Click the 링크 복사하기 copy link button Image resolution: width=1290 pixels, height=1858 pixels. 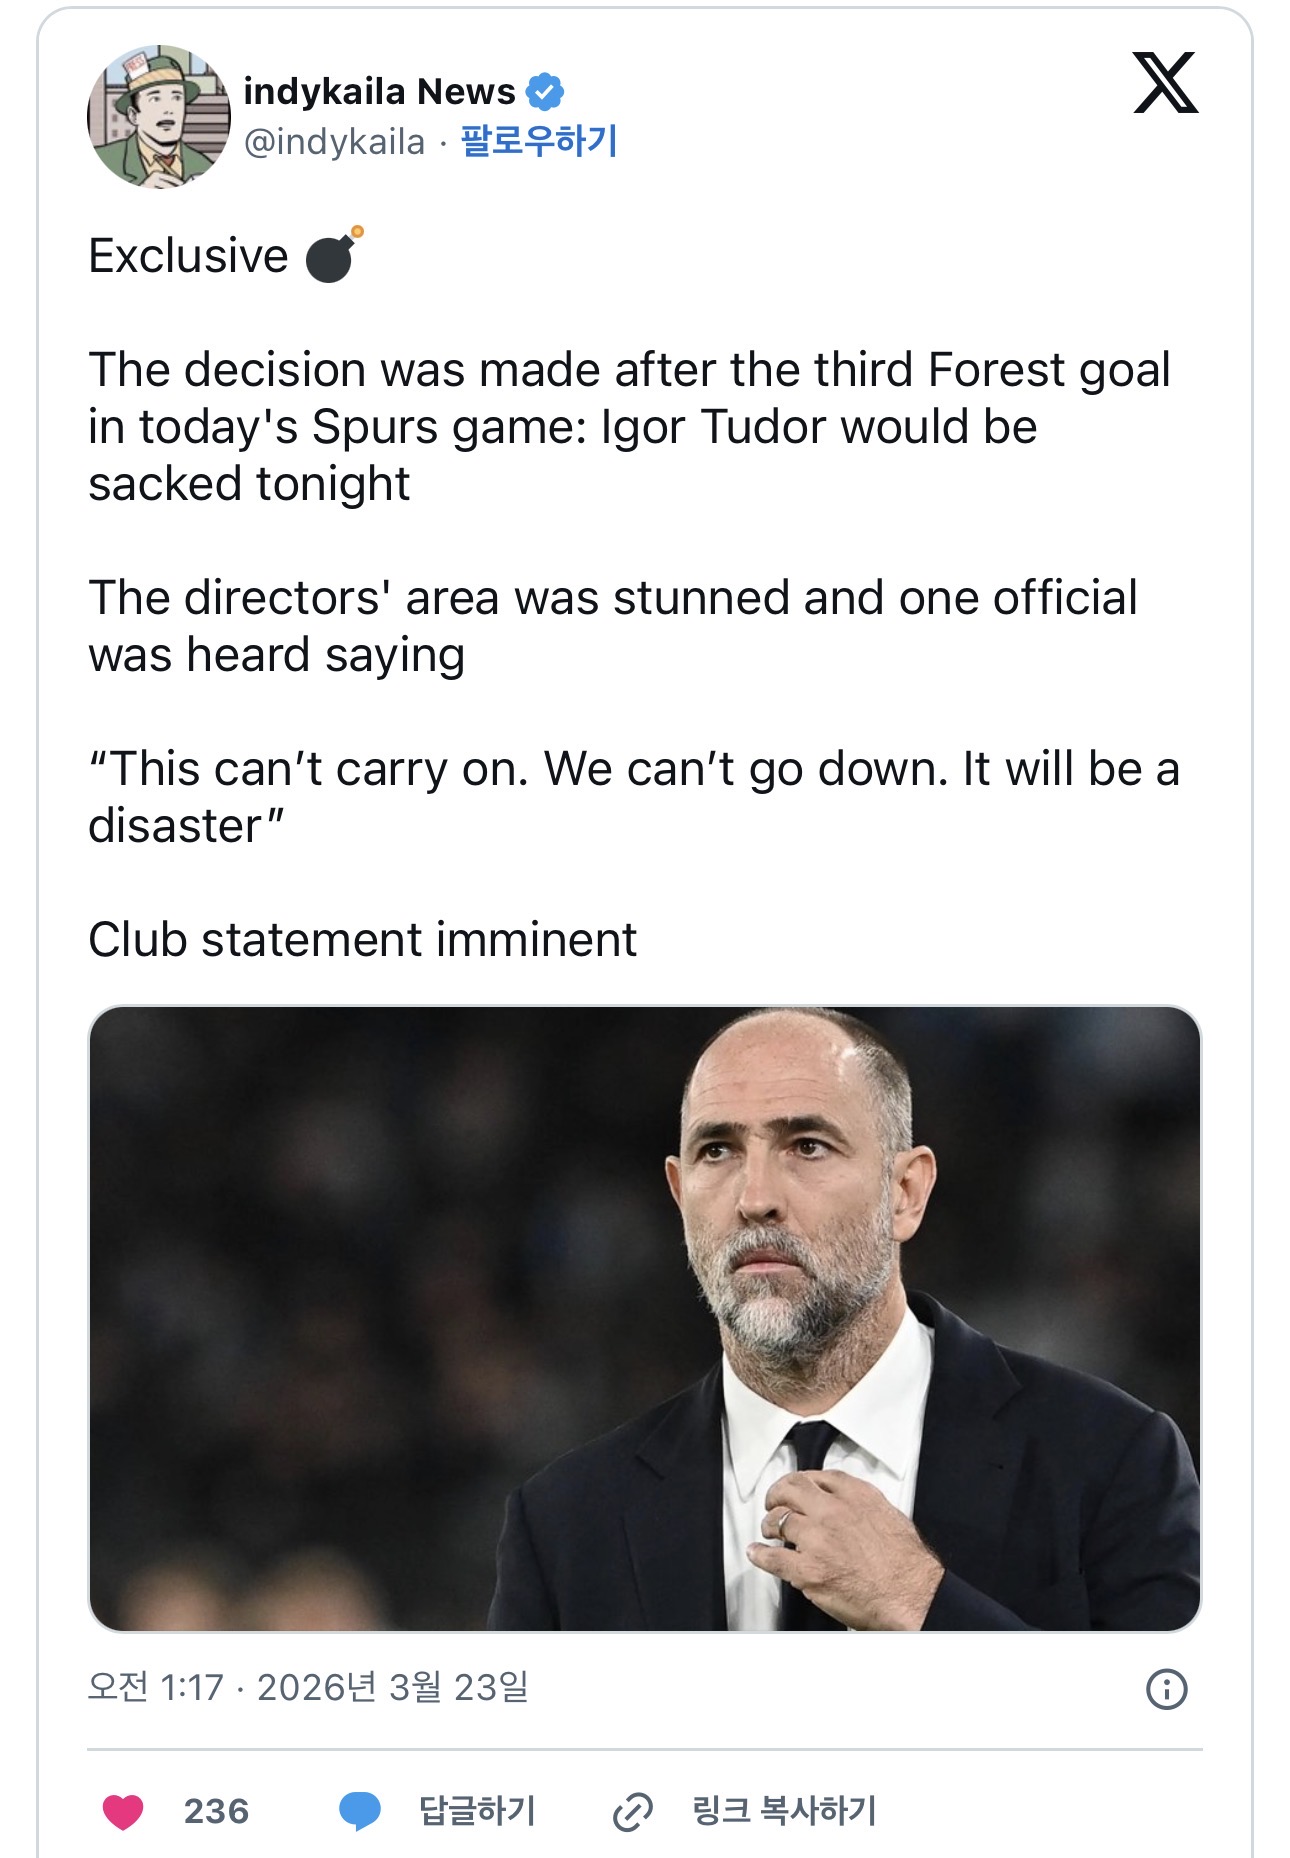(784, 1811)
